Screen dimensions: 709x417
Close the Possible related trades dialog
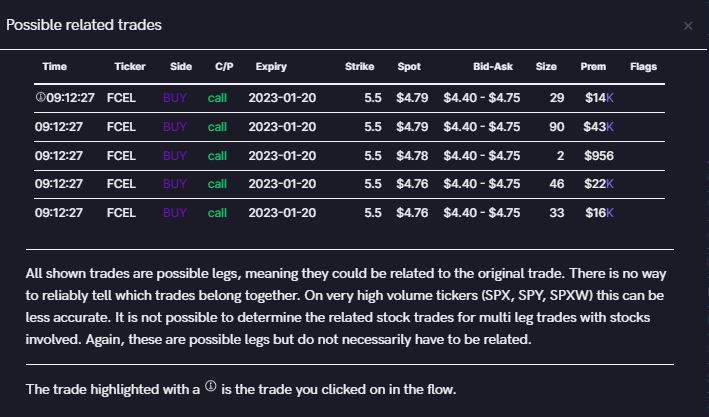tap(688, 26)
